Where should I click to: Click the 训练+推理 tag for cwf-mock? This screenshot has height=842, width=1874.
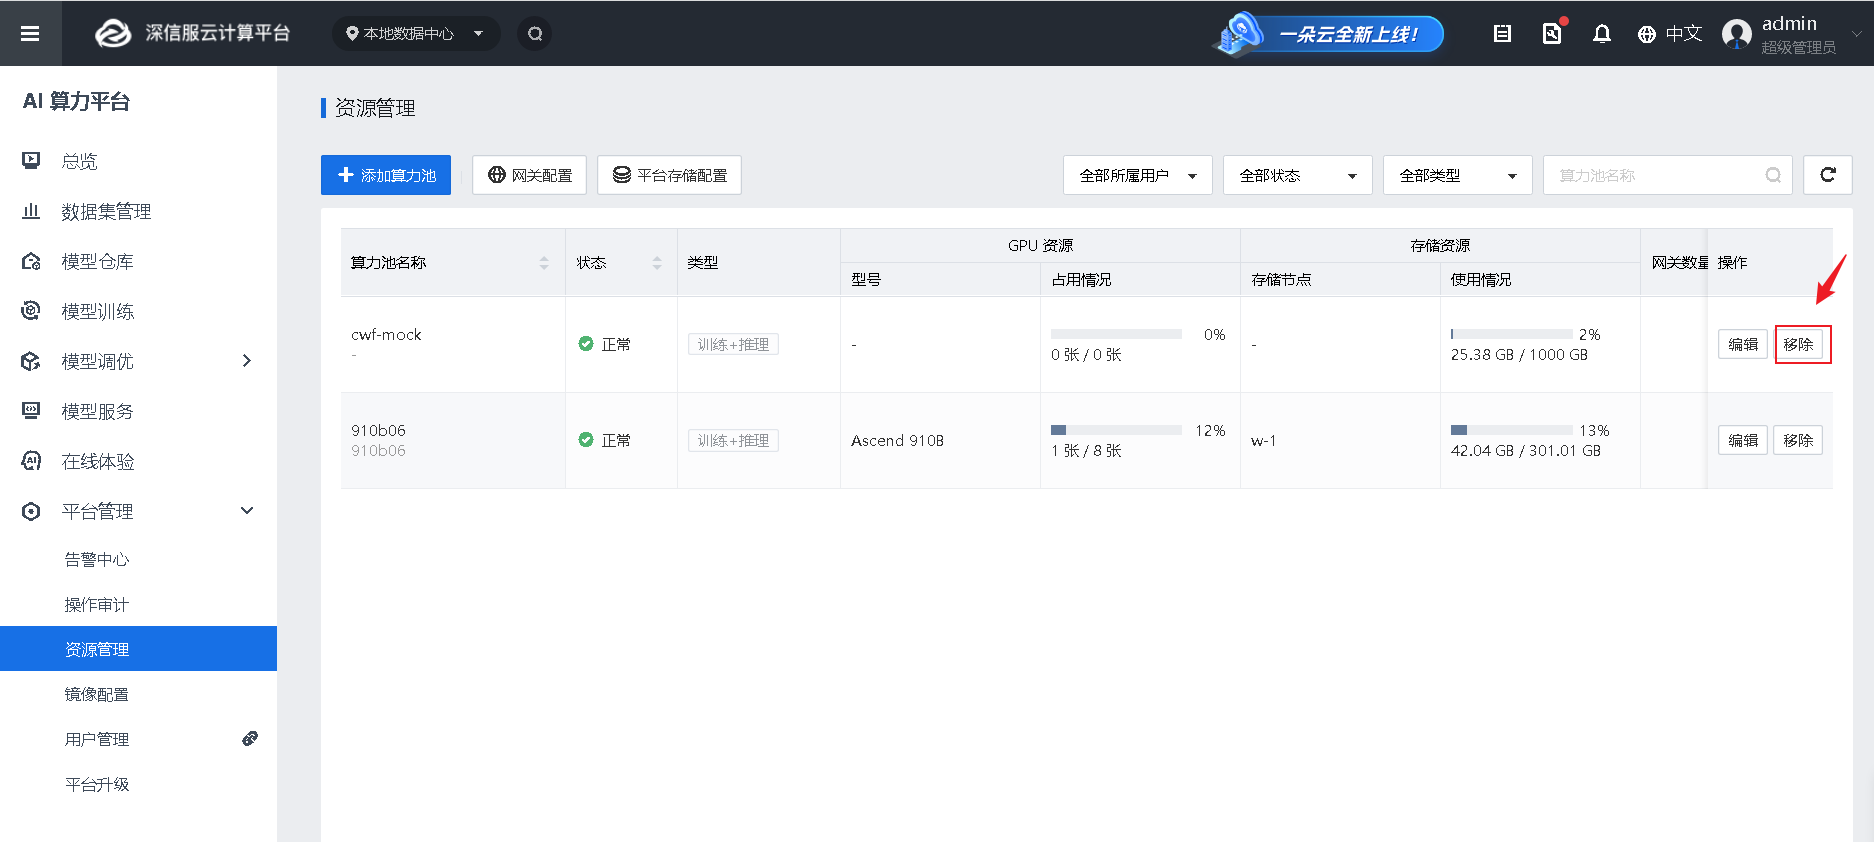click(x=733, y=344)
